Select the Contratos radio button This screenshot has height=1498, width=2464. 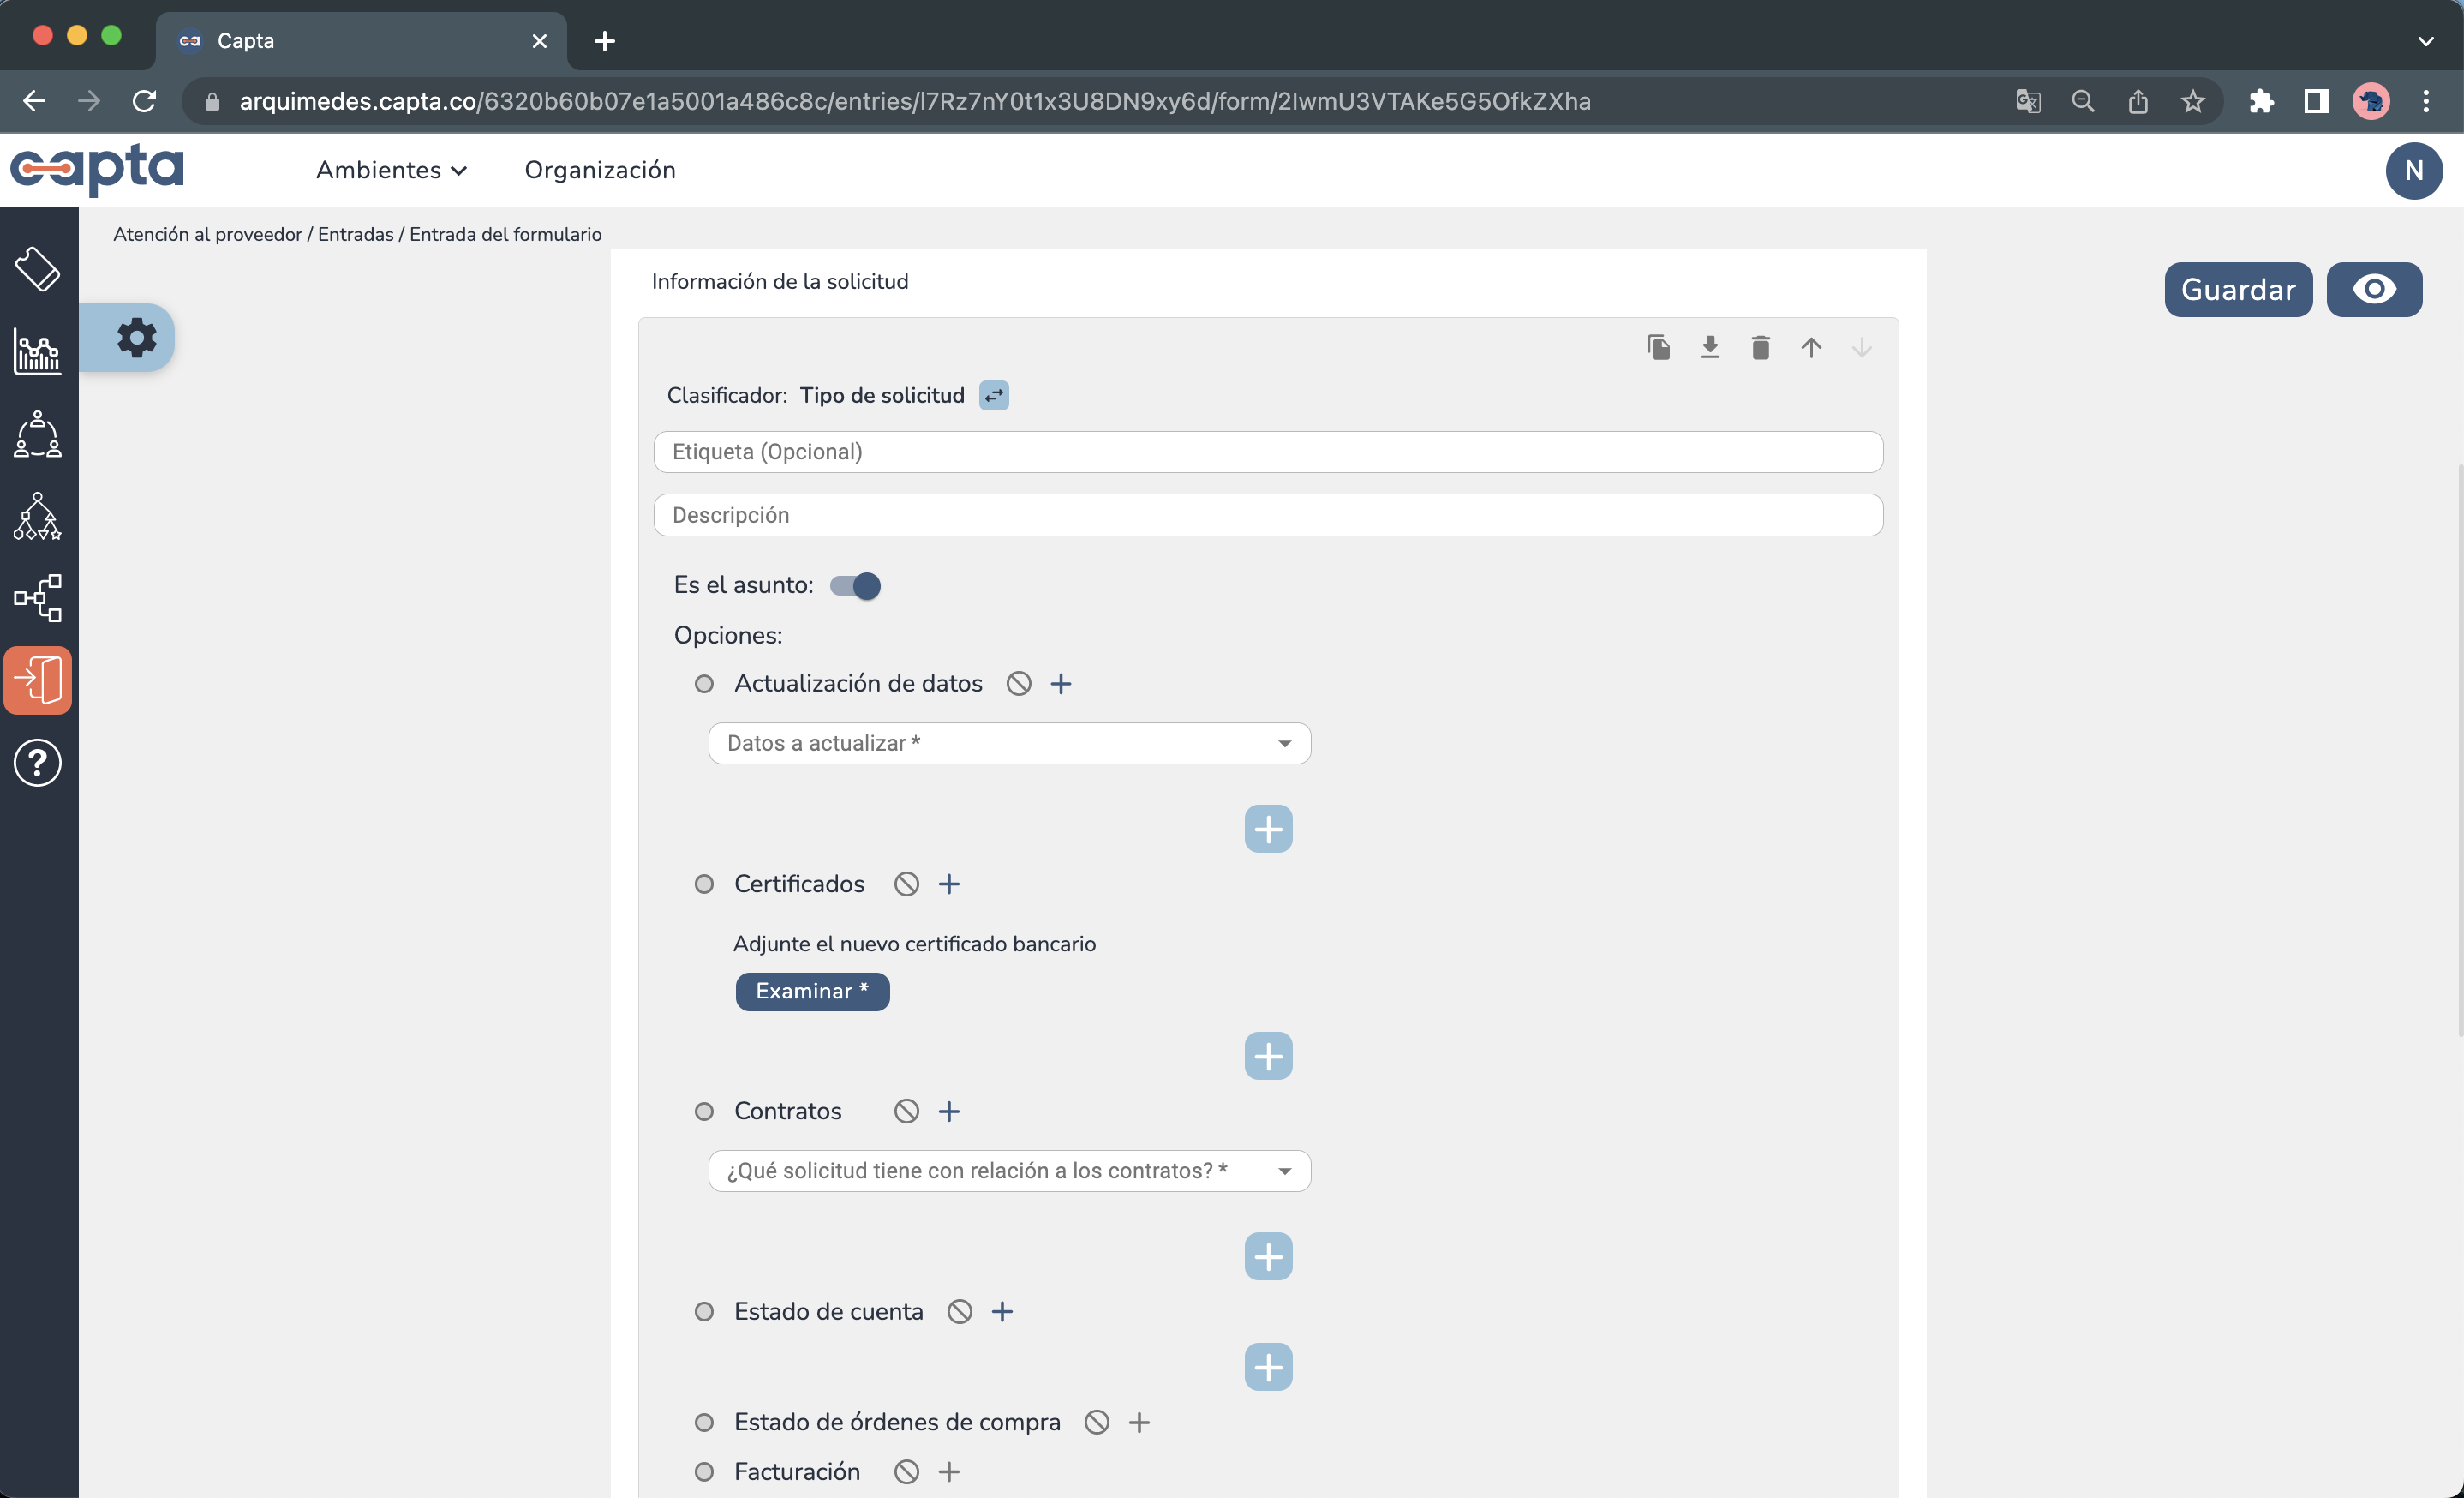pyautogui.click(x=705, y=1111)
